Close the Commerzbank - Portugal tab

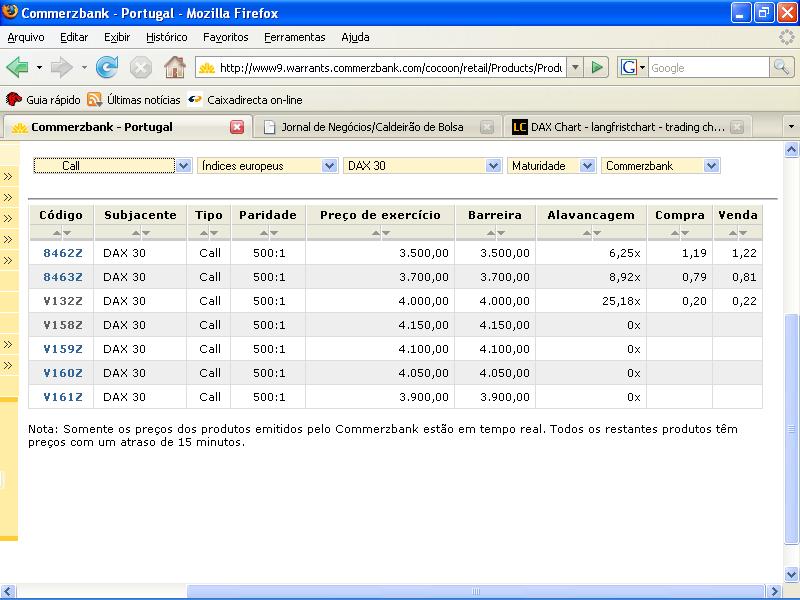(x=237, y=127)
